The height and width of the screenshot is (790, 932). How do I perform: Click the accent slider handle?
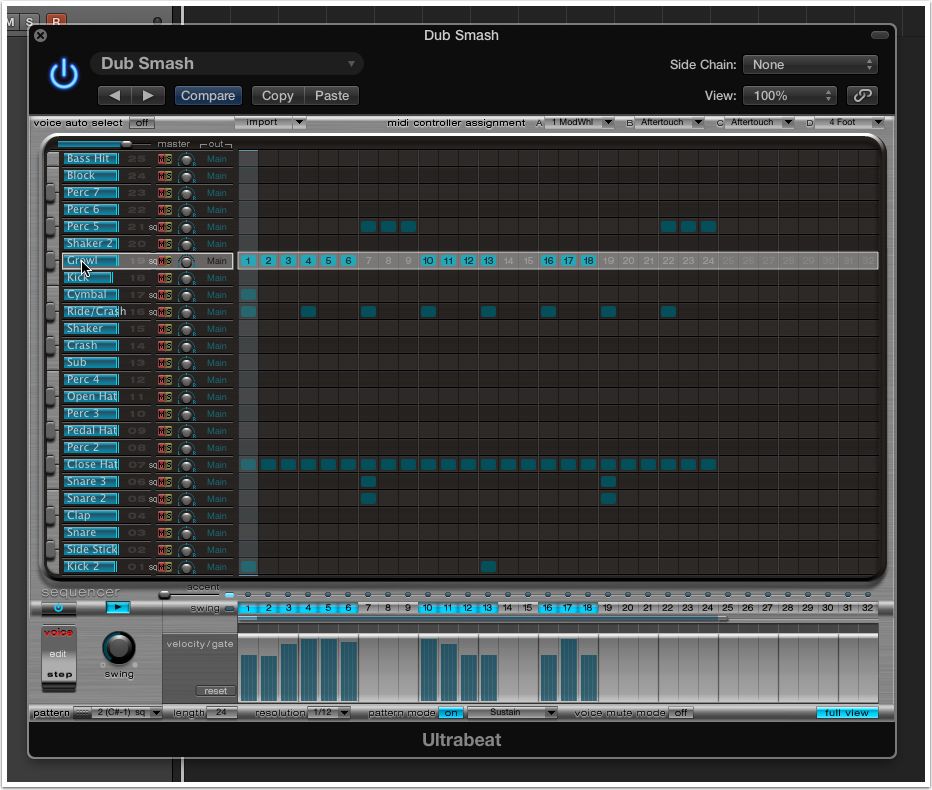point(164,594)
